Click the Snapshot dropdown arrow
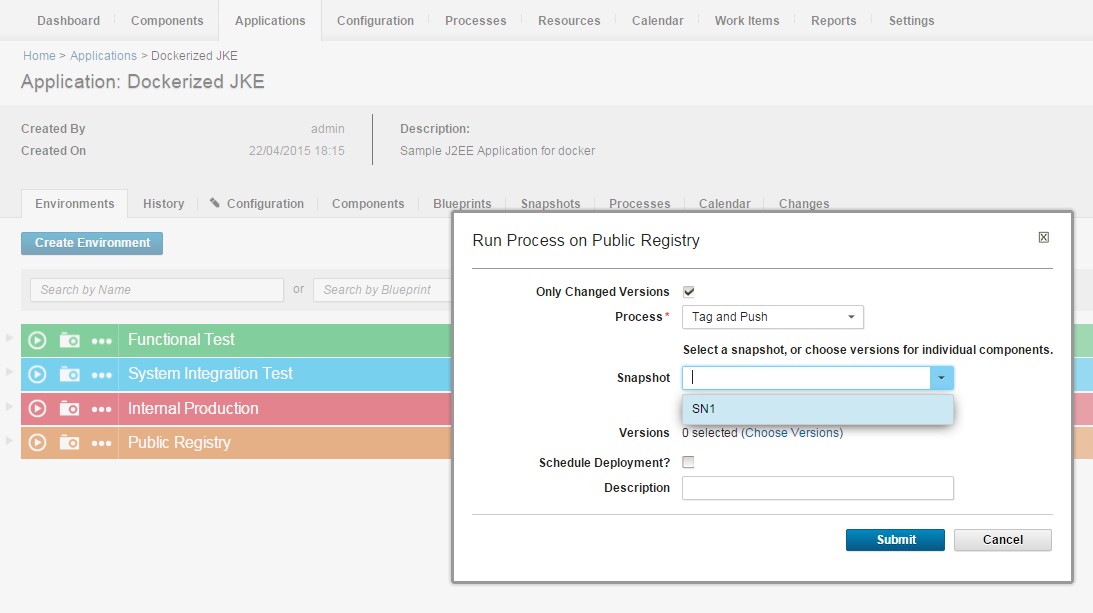The height and width of the screenshot is (613, 1093). coord(941,378)
